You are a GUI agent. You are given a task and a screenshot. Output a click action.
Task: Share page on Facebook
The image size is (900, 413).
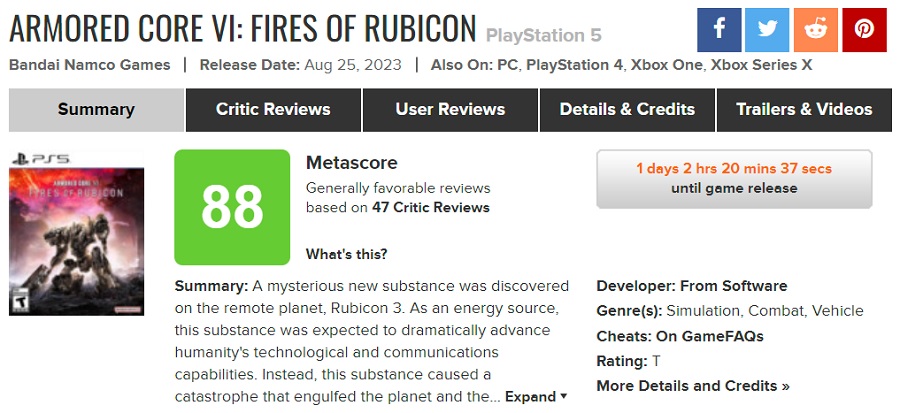[x=719, y=29]
